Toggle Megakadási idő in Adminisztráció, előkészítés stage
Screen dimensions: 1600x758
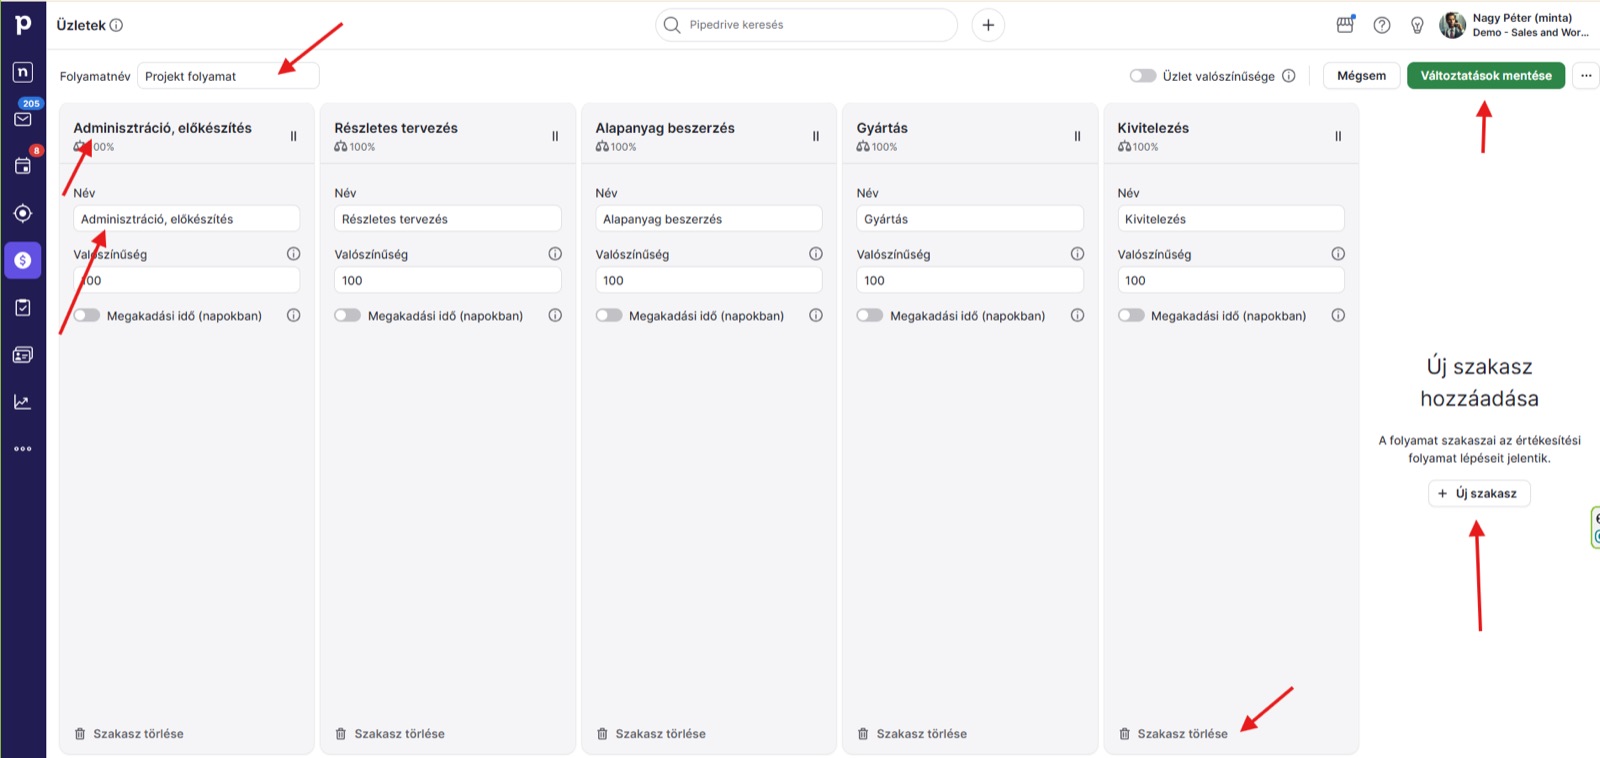tap(87, 315)
